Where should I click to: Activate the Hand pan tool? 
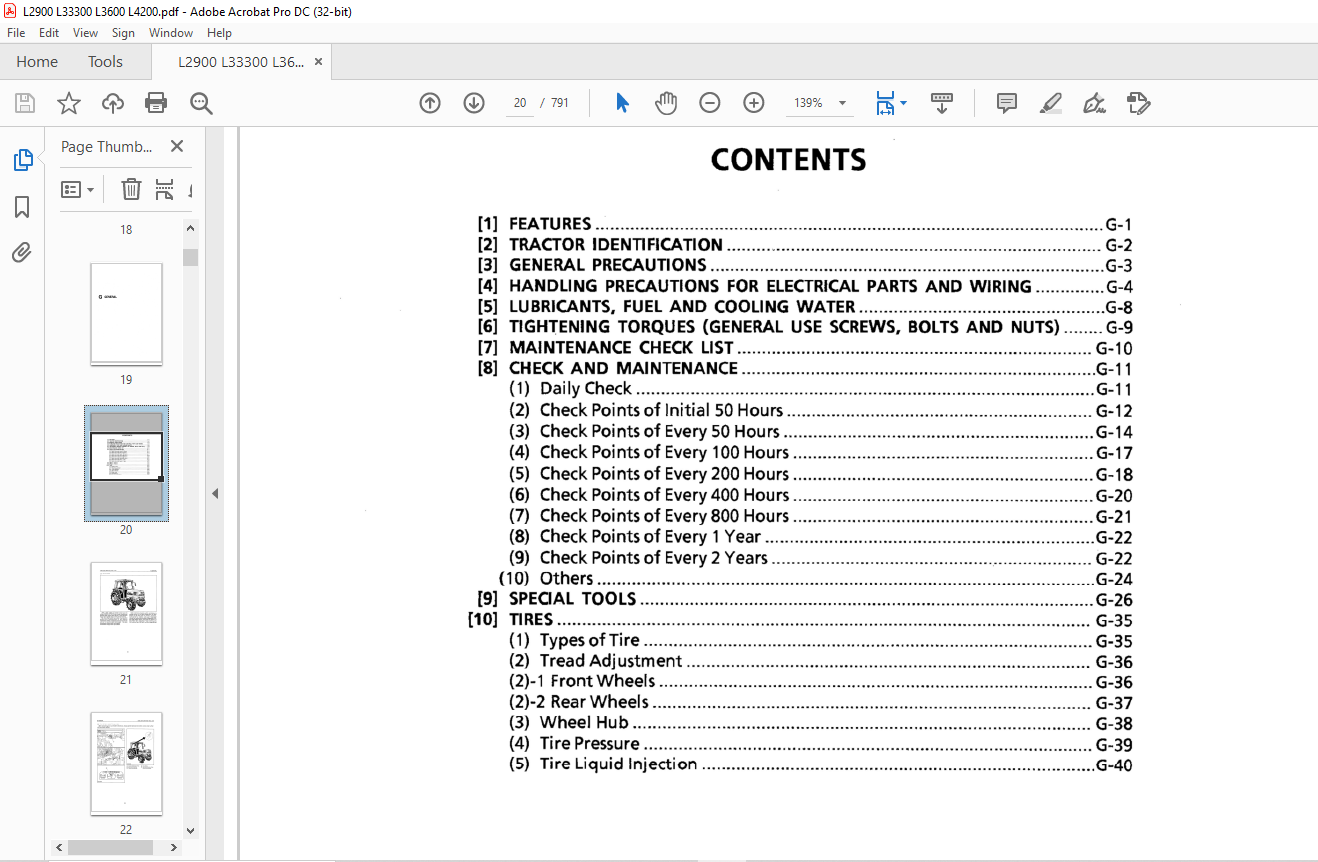666,103
